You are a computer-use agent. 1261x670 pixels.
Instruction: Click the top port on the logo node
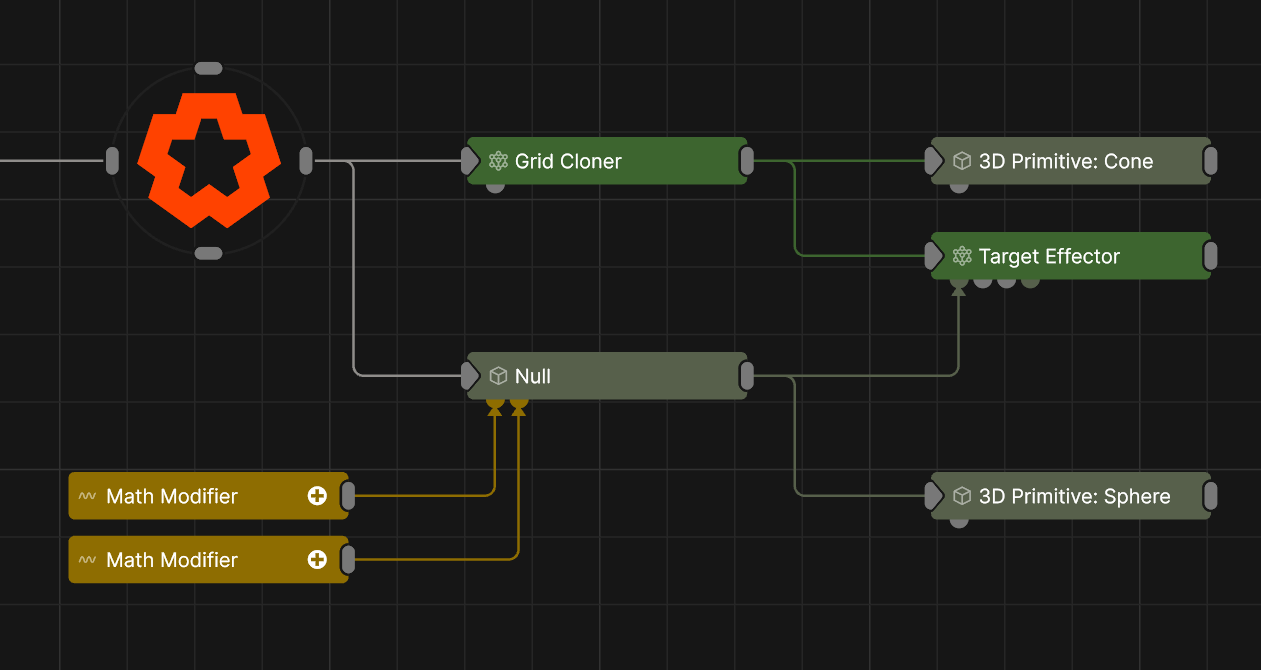[208, 68]
